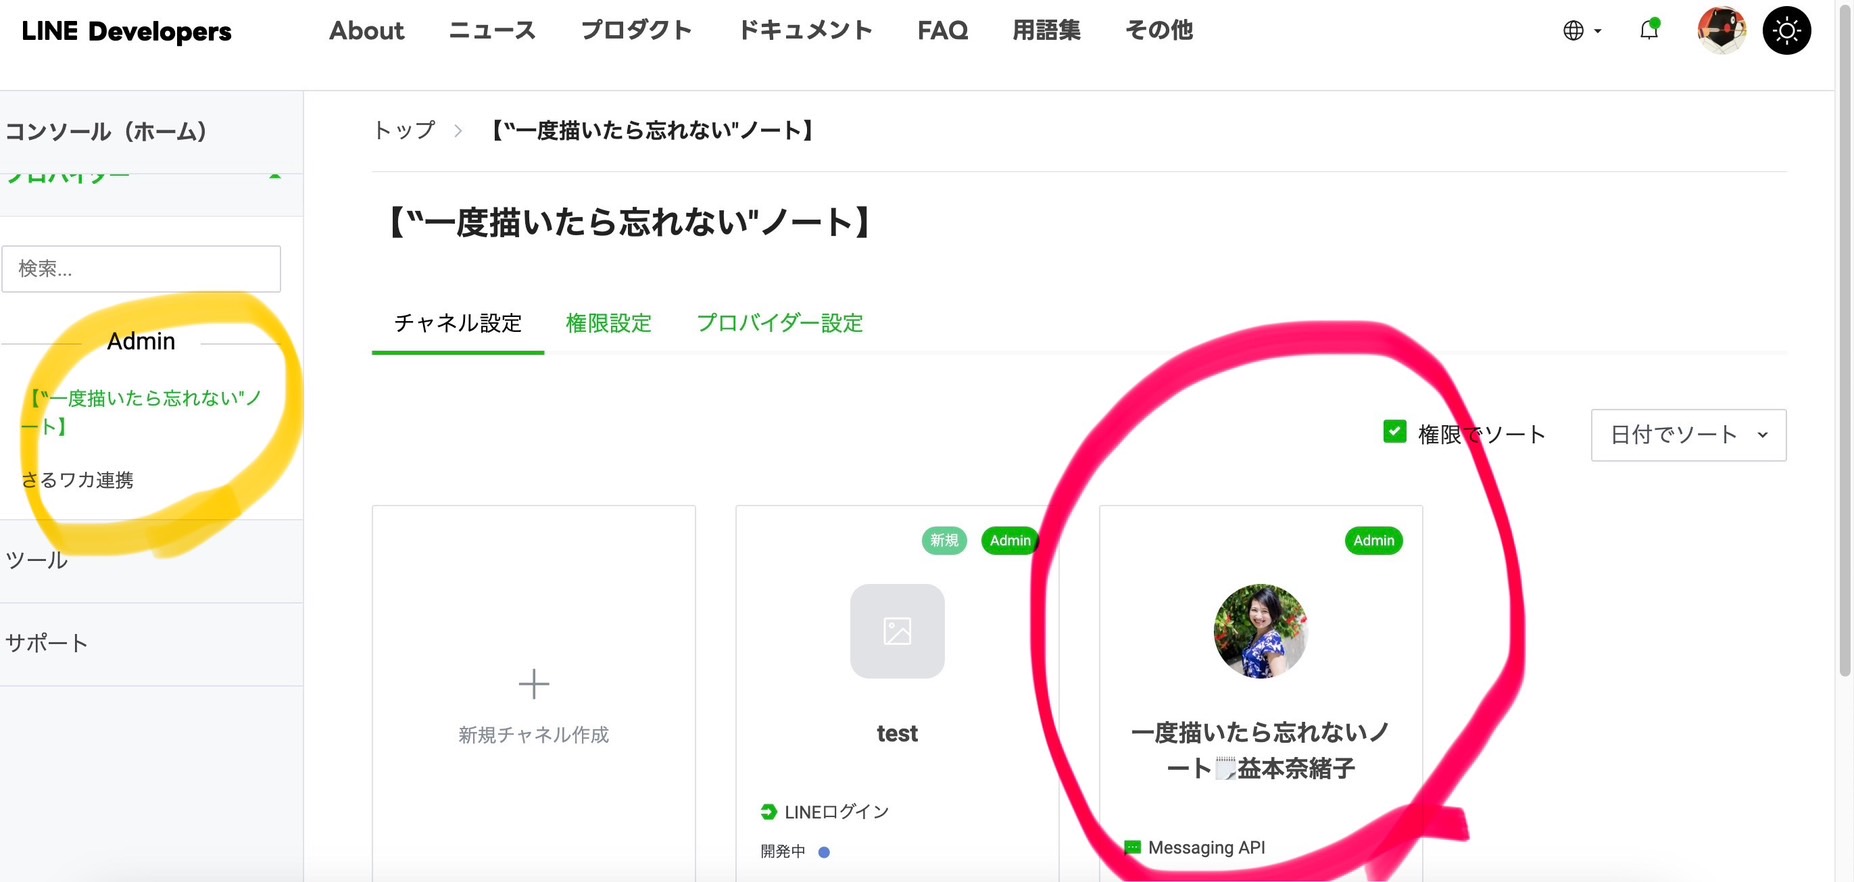
Task: Switch to the プロバイダー設定 tab
Action: (779, 323)
